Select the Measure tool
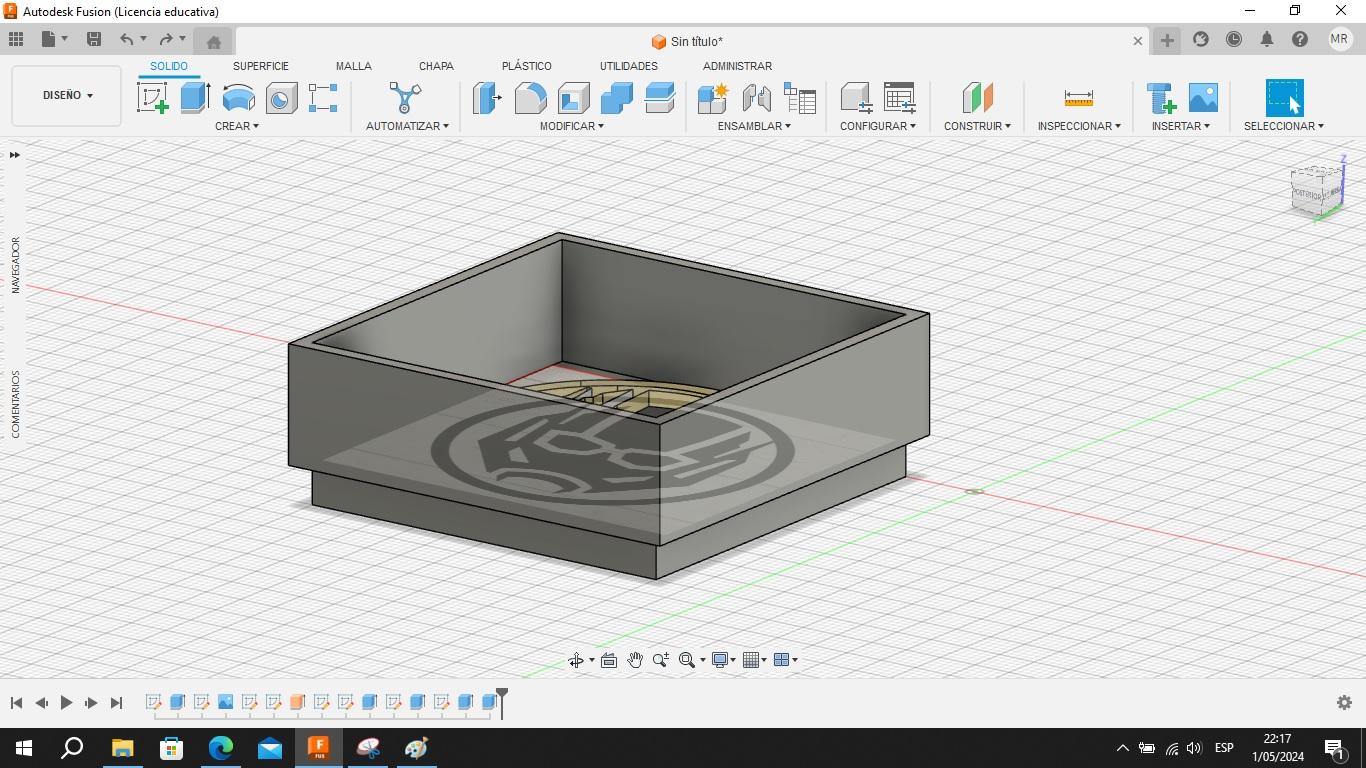 [1078, 98]
